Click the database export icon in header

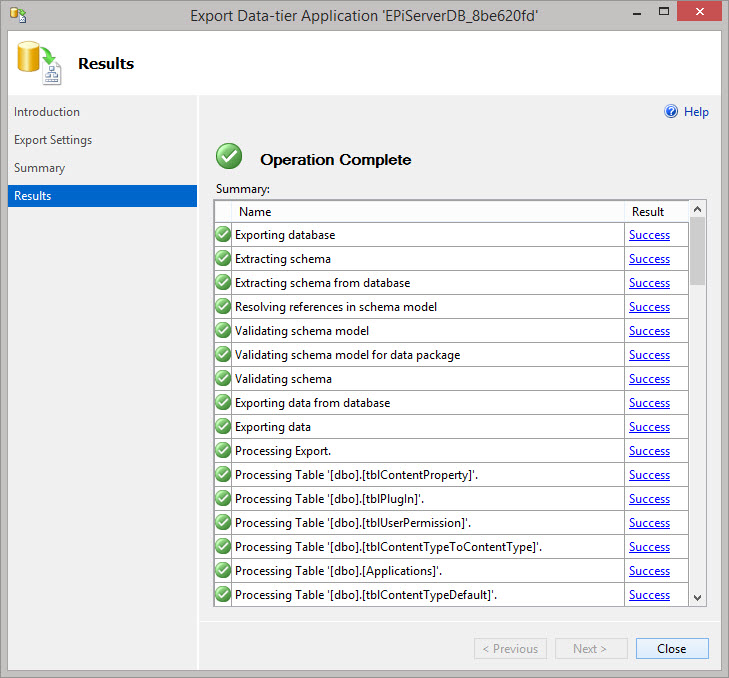point(38,63)
